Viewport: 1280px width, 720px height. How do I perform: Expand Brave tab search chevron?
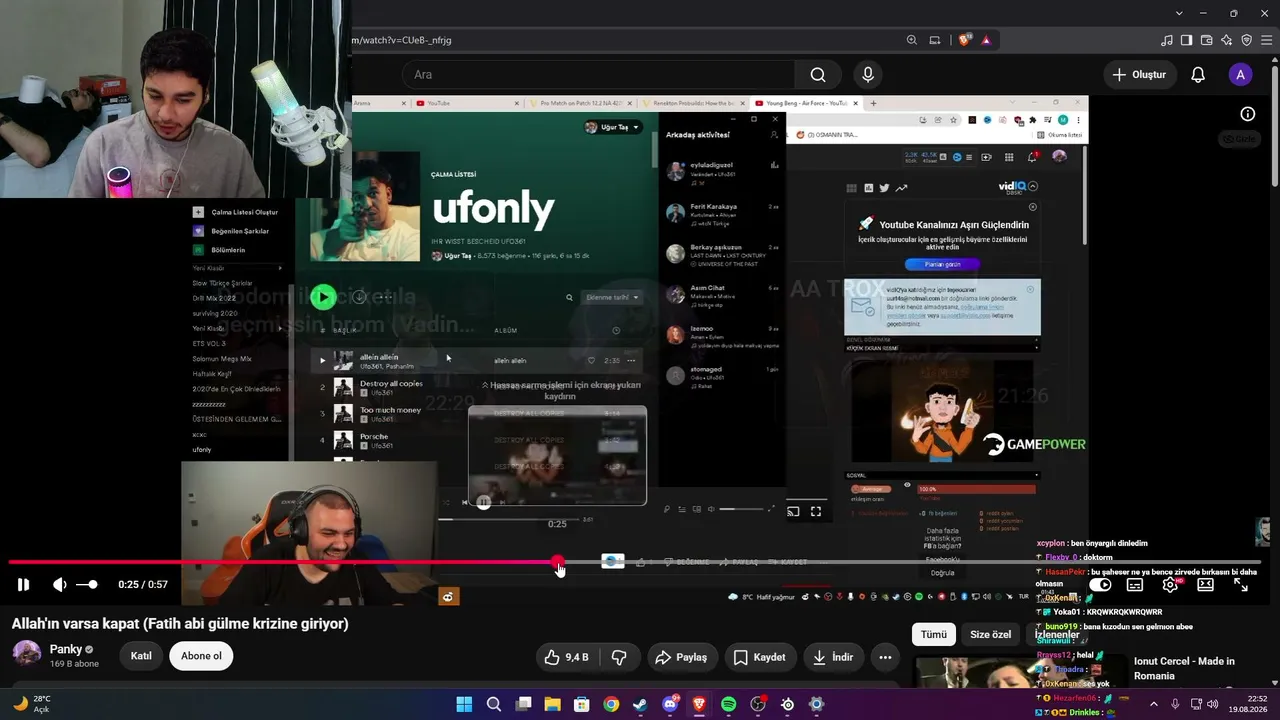tap(1180, 13)
